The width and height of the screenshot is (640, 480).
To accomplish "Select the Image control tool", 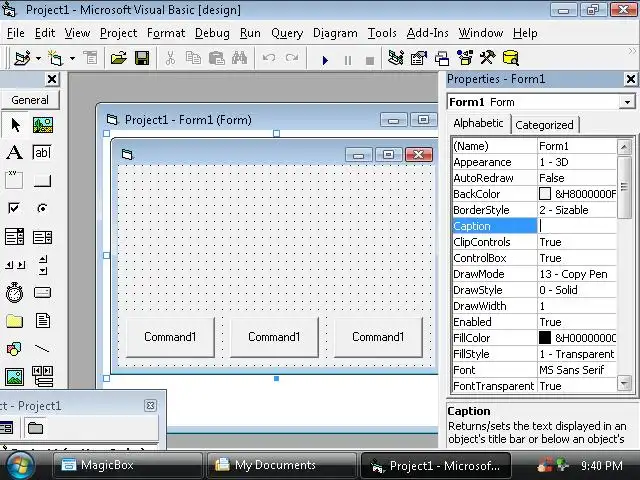I will tap(14, 377).
